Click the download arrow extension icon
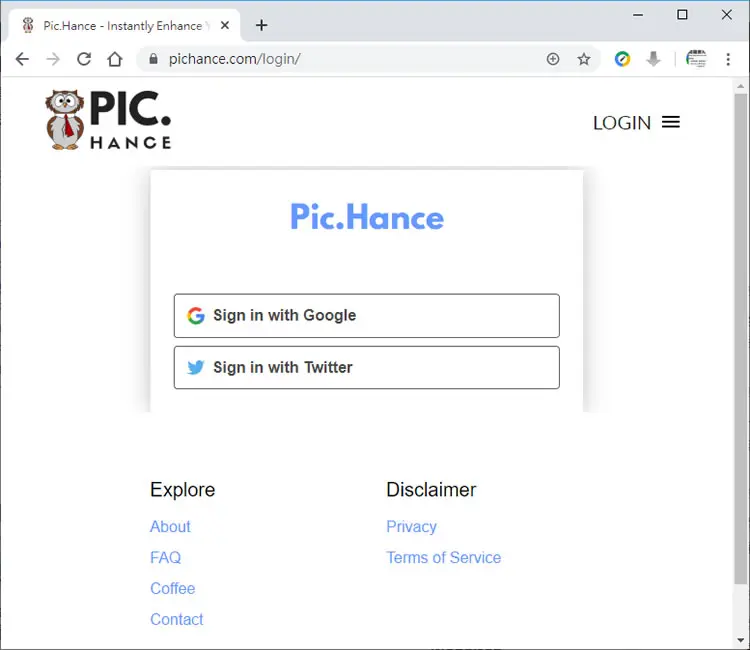This screenshot has width=750, height=650. click(653, 59)
